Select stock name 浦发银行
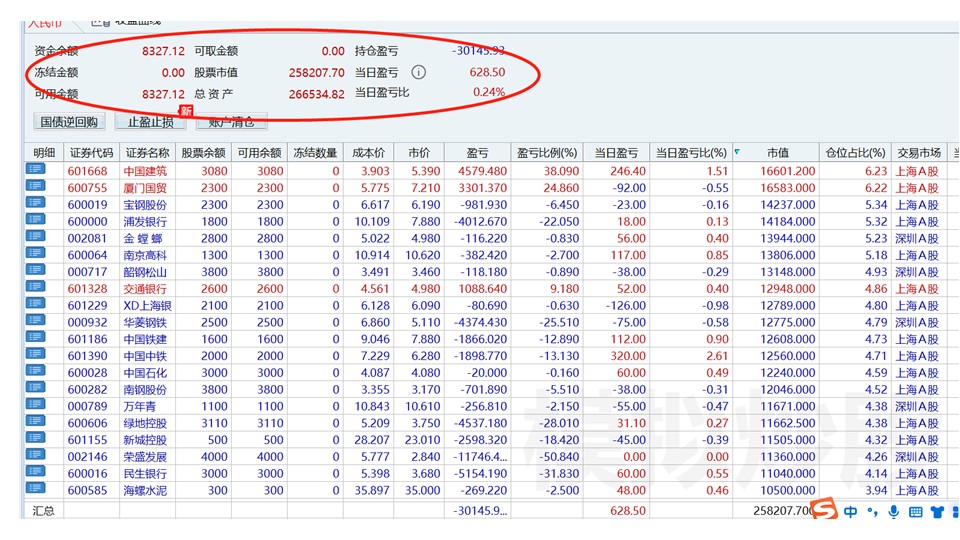Screen dimensions: 960x540 [x=145, y=222]
